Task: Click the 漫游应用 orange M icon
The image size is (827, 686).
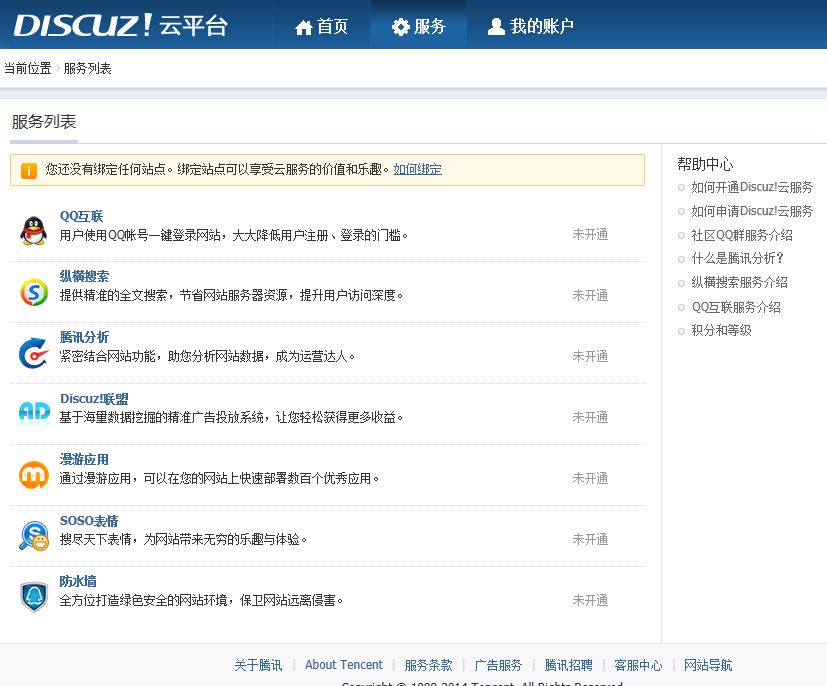Action: click(34, 475)
